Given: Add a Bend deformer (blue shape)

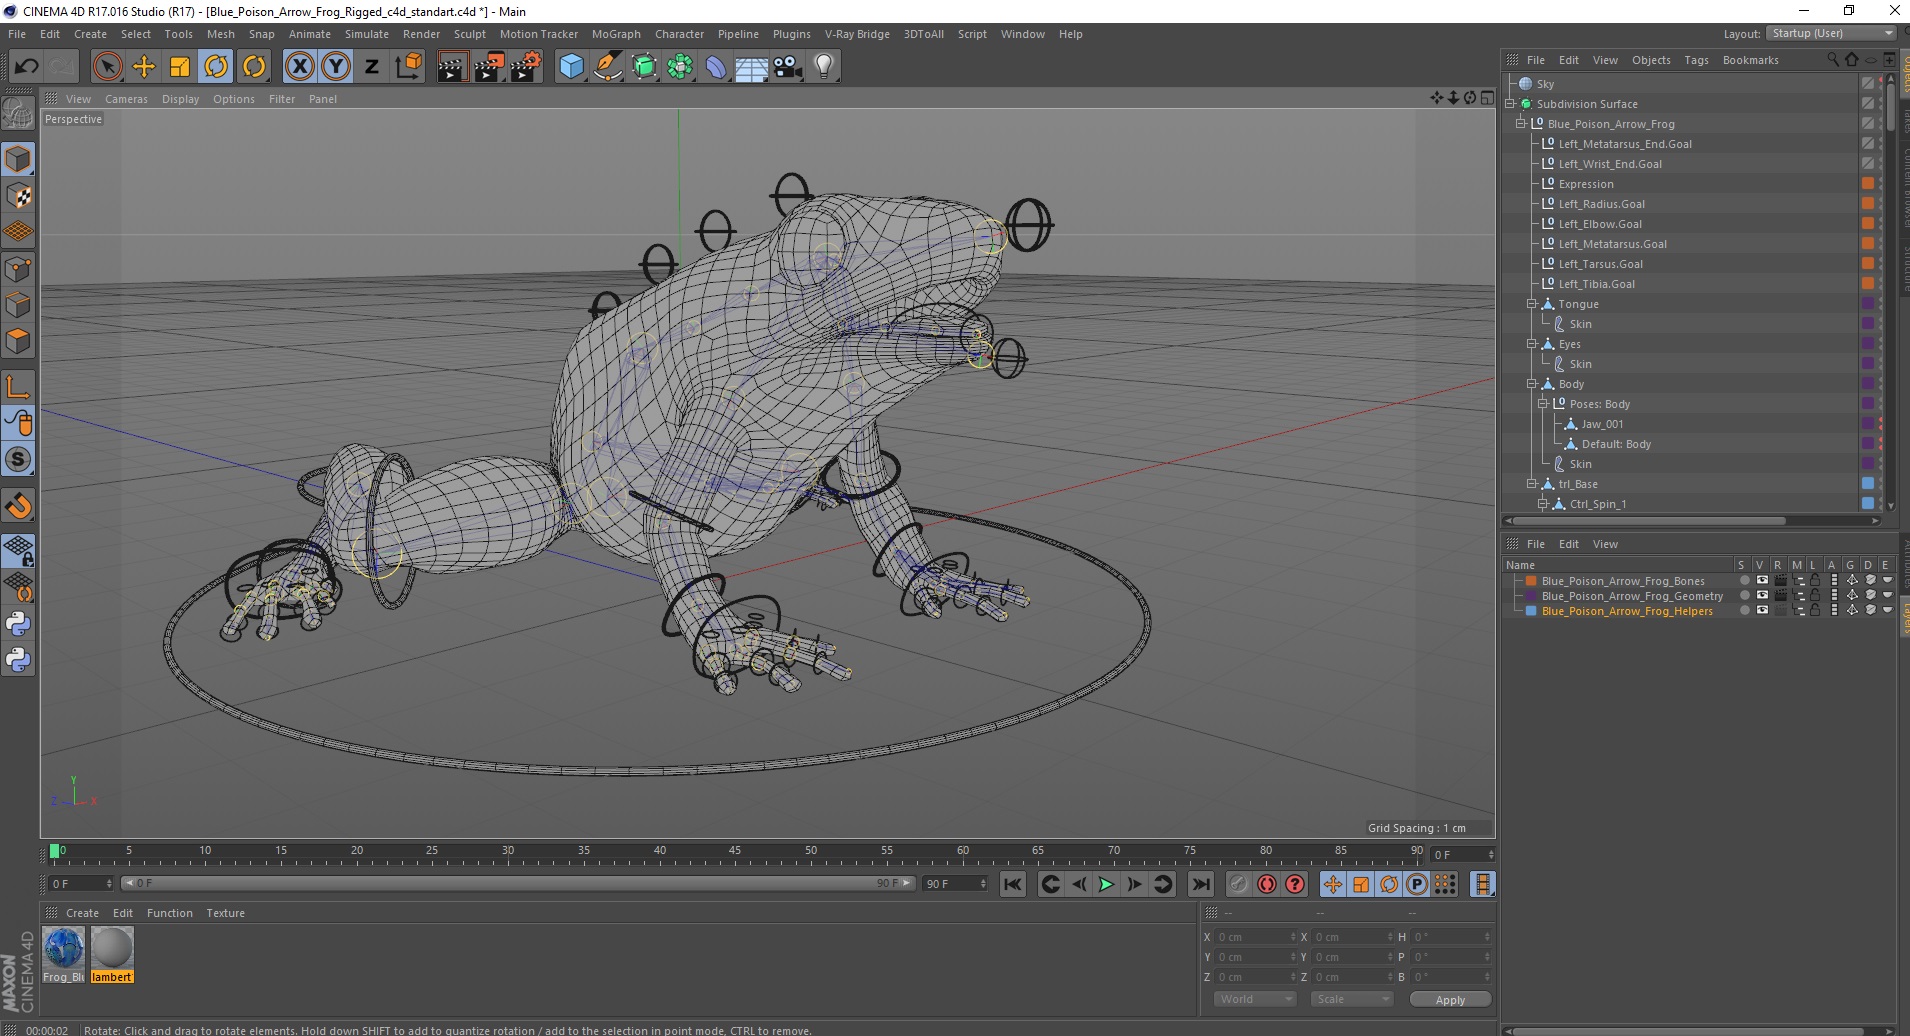Looking at the screenshot, I should tap(716, 67).
